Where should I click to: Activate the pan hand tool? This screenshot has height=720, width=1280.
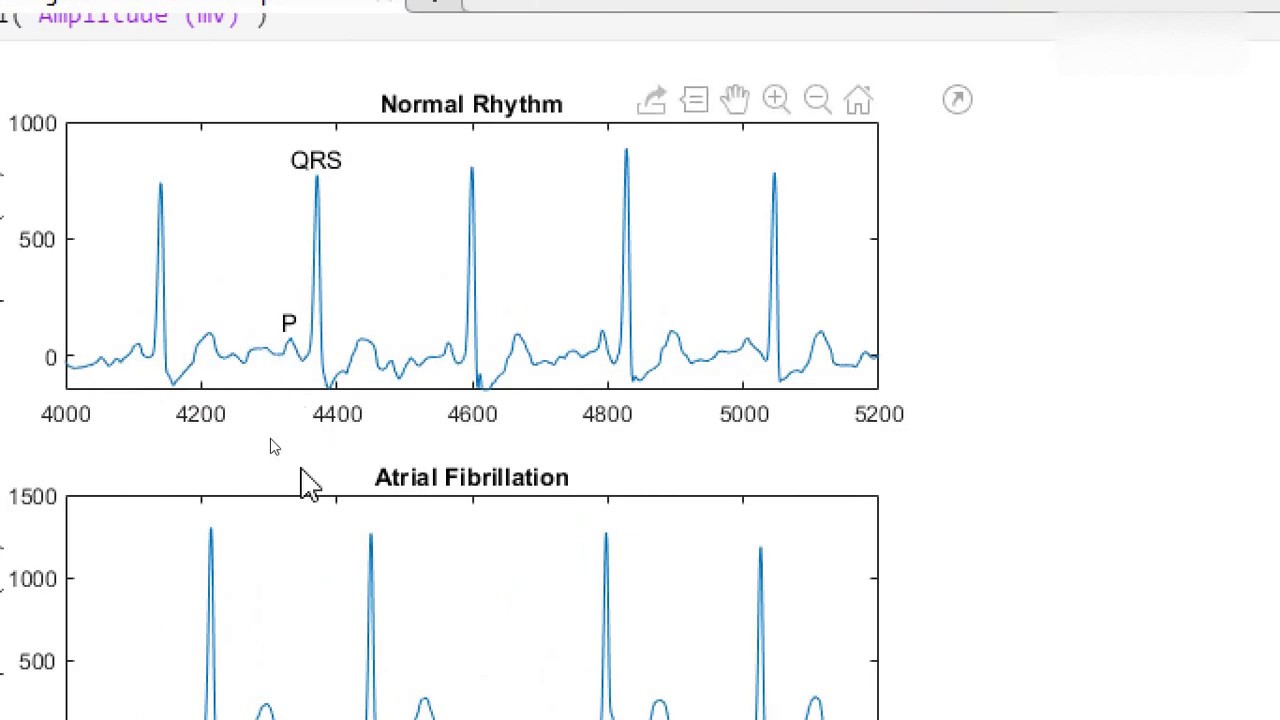[735, 99]
